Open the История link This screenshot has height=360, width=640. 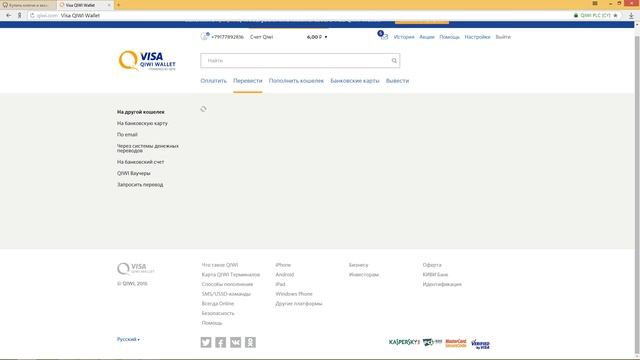point(404,37)
